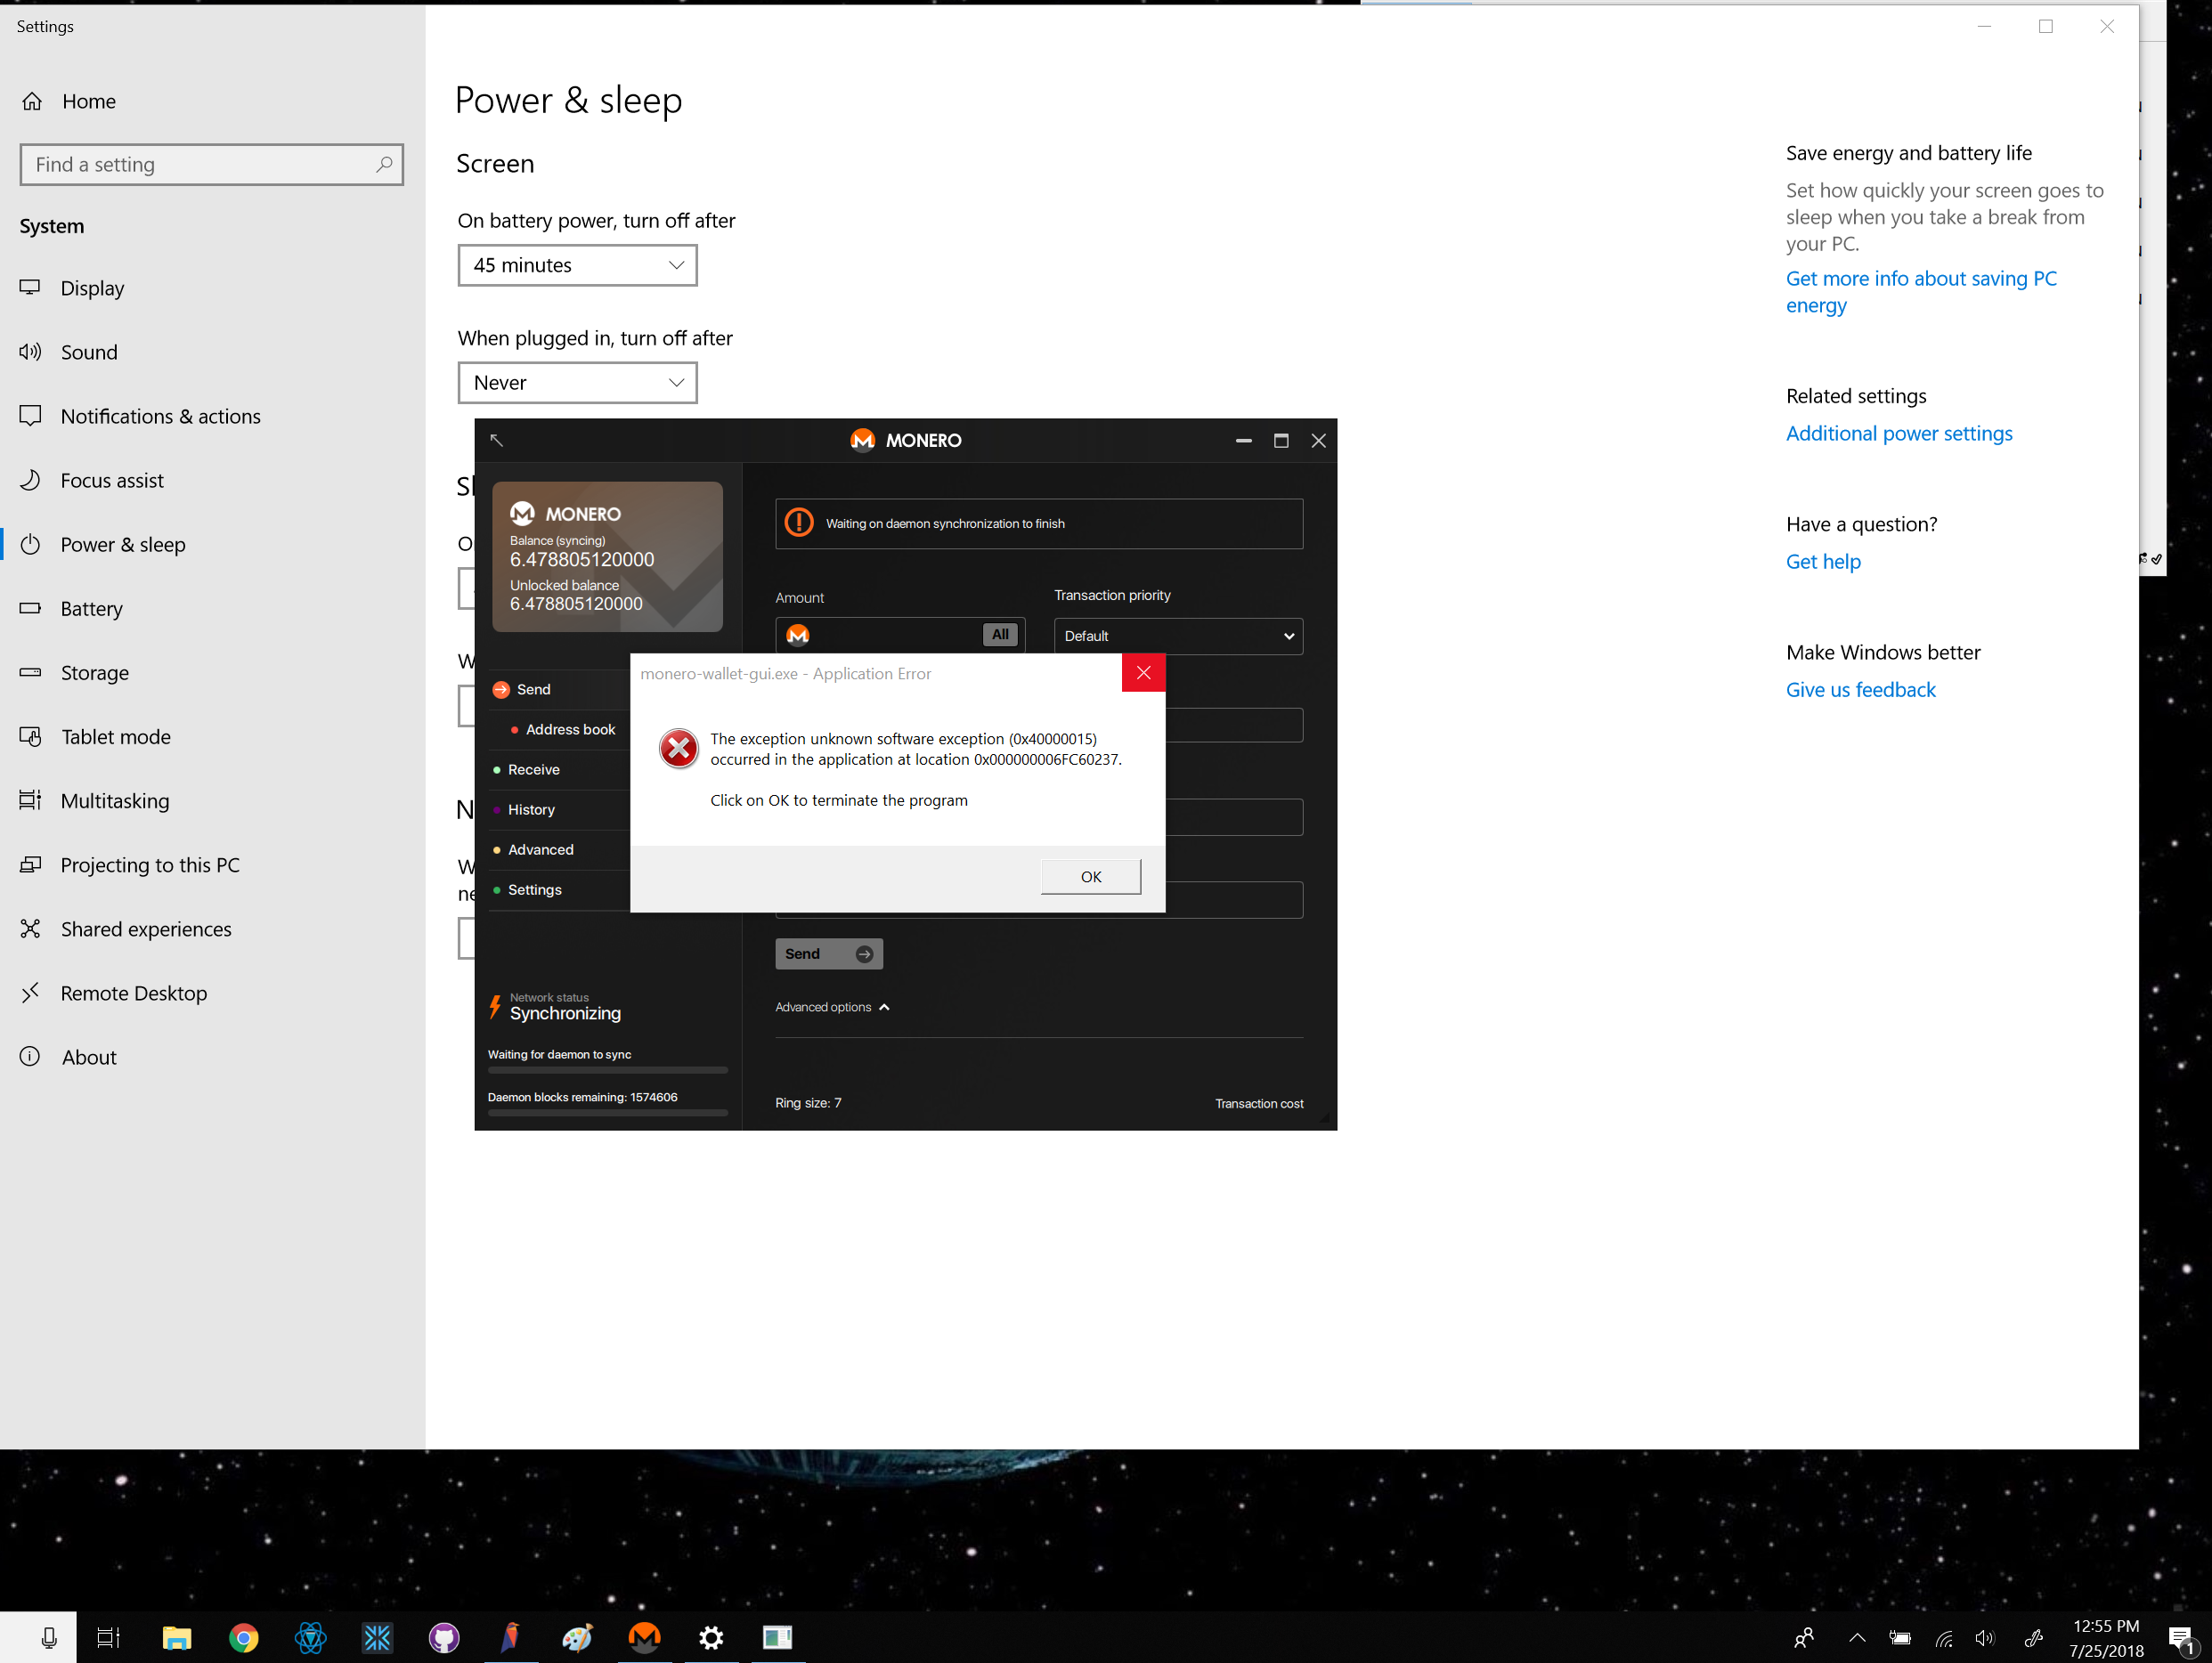Click the All amount button in Monero
2212x1663 pixels.
1000,634
